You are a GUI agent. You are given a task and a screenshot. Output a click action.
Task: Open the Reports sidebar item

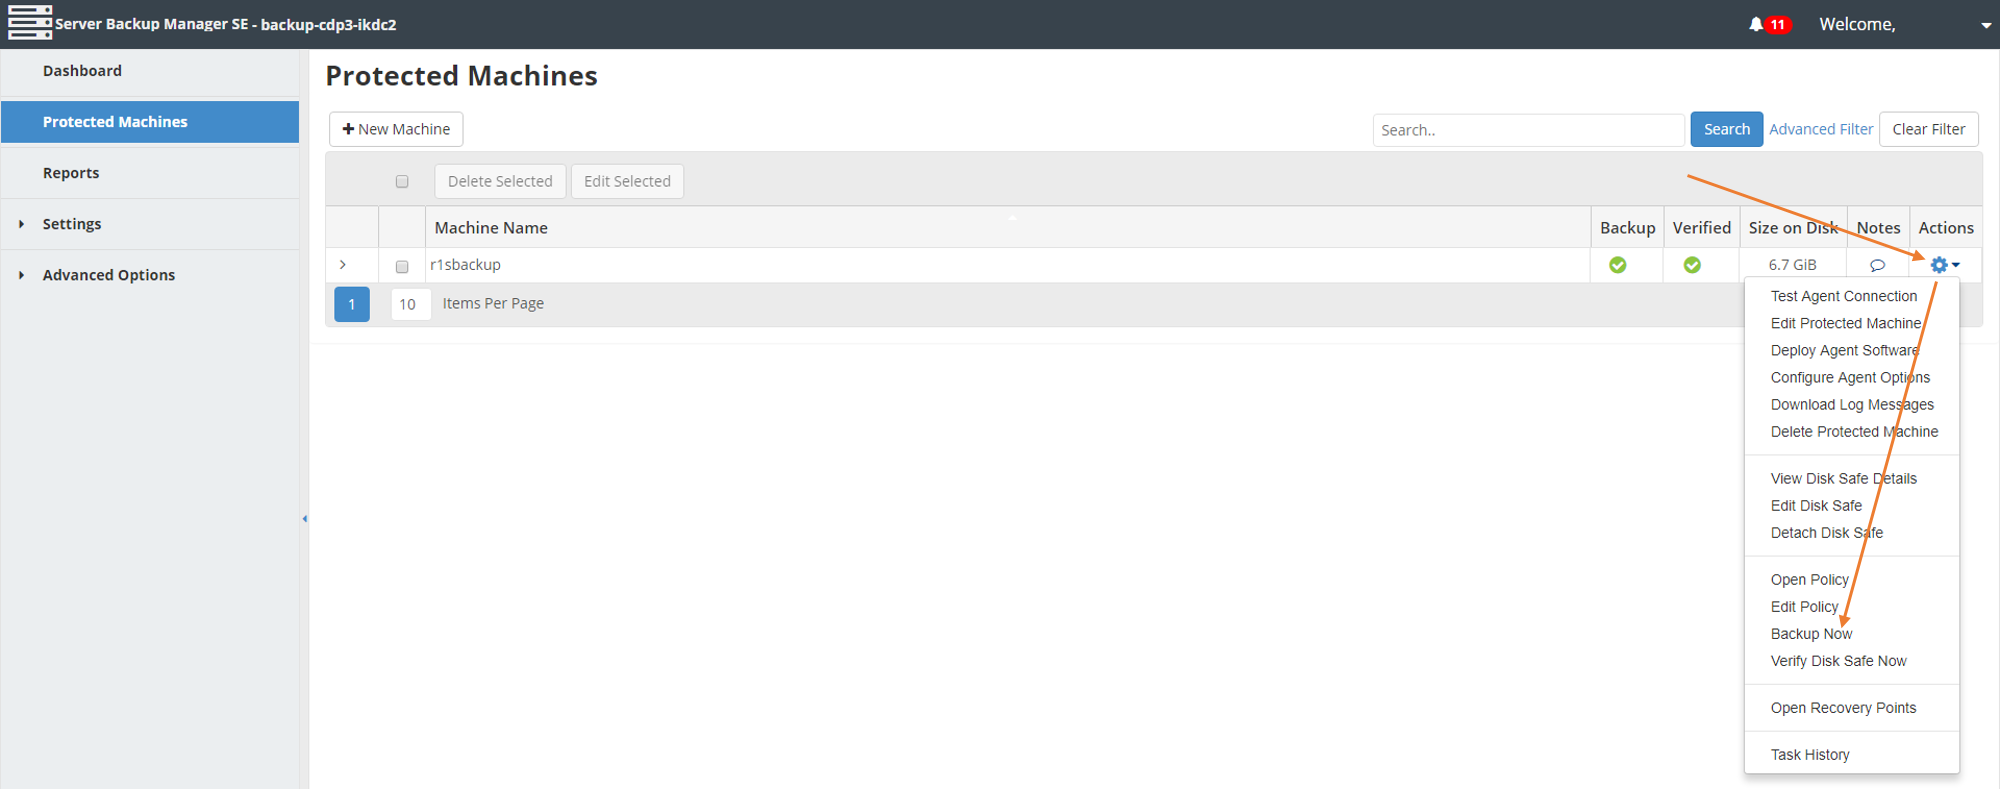point(150,173)
